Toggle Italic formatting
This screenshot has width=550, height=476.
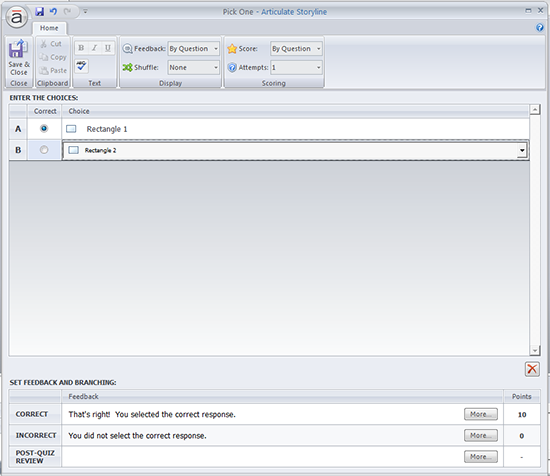pos(94,48)
